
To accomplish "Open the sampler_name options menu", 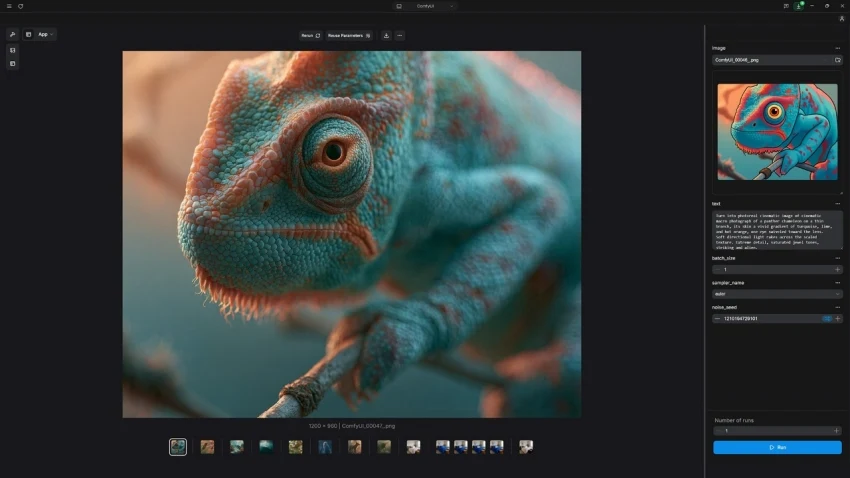I will point(838,283).
